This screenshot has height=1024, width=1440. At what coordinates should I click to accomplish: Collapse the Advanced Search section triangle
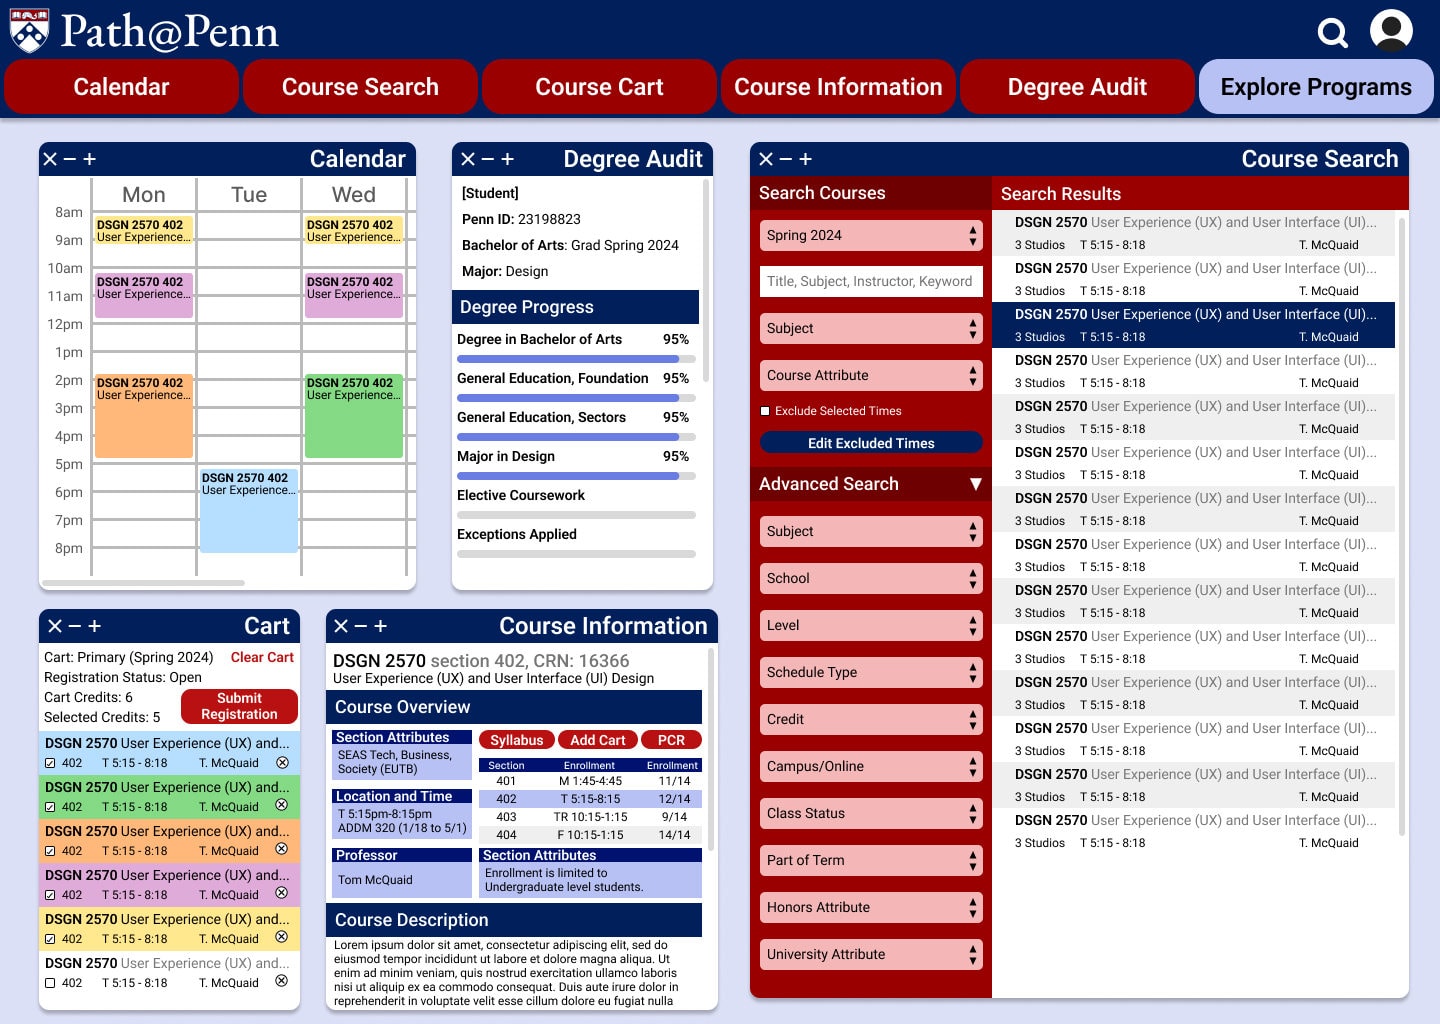pyautogui.click(x=975, y=484)
